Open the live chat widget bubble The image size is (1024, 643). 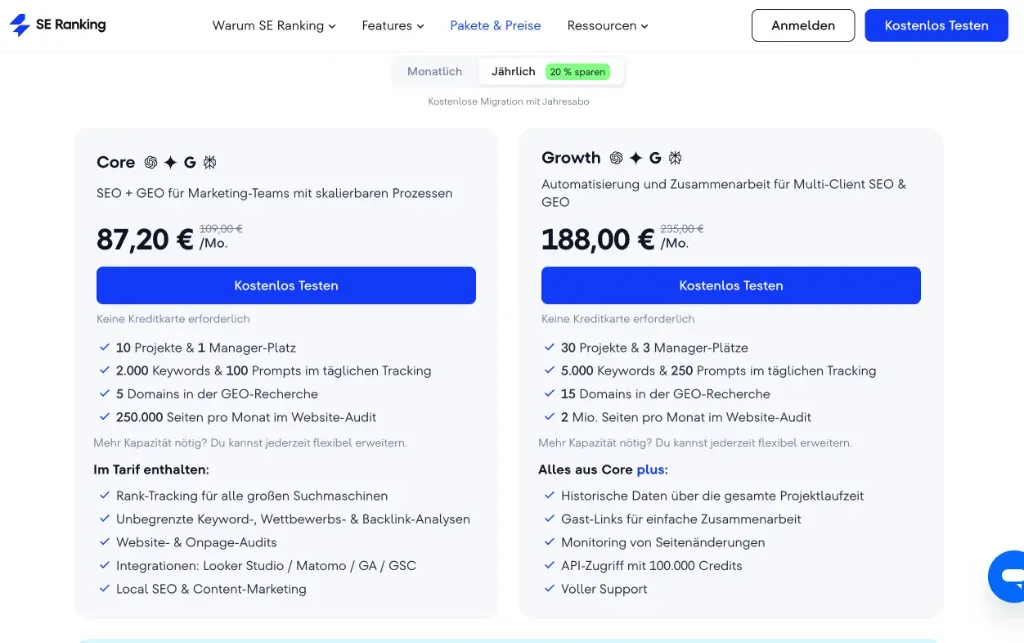(1008, 575)
